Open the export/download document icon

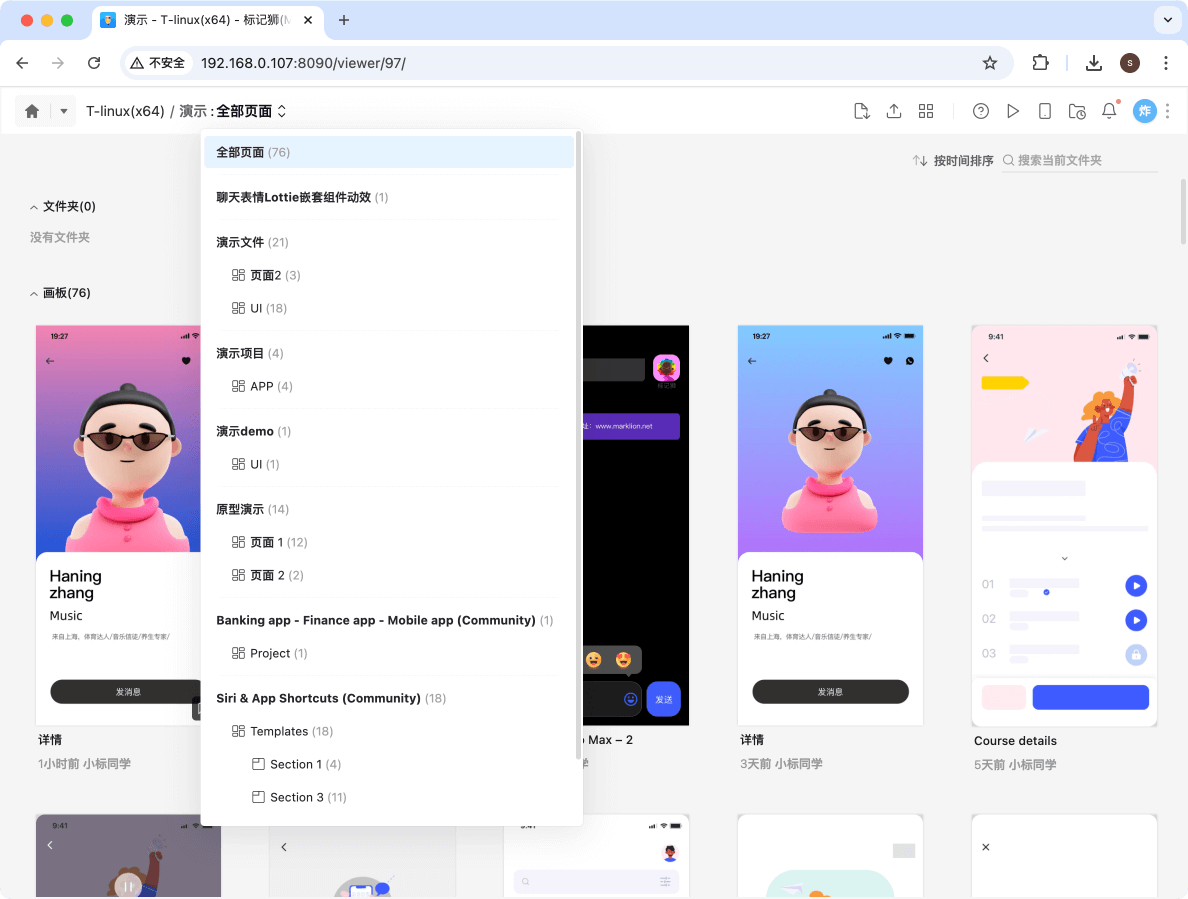tap(861, 111)
